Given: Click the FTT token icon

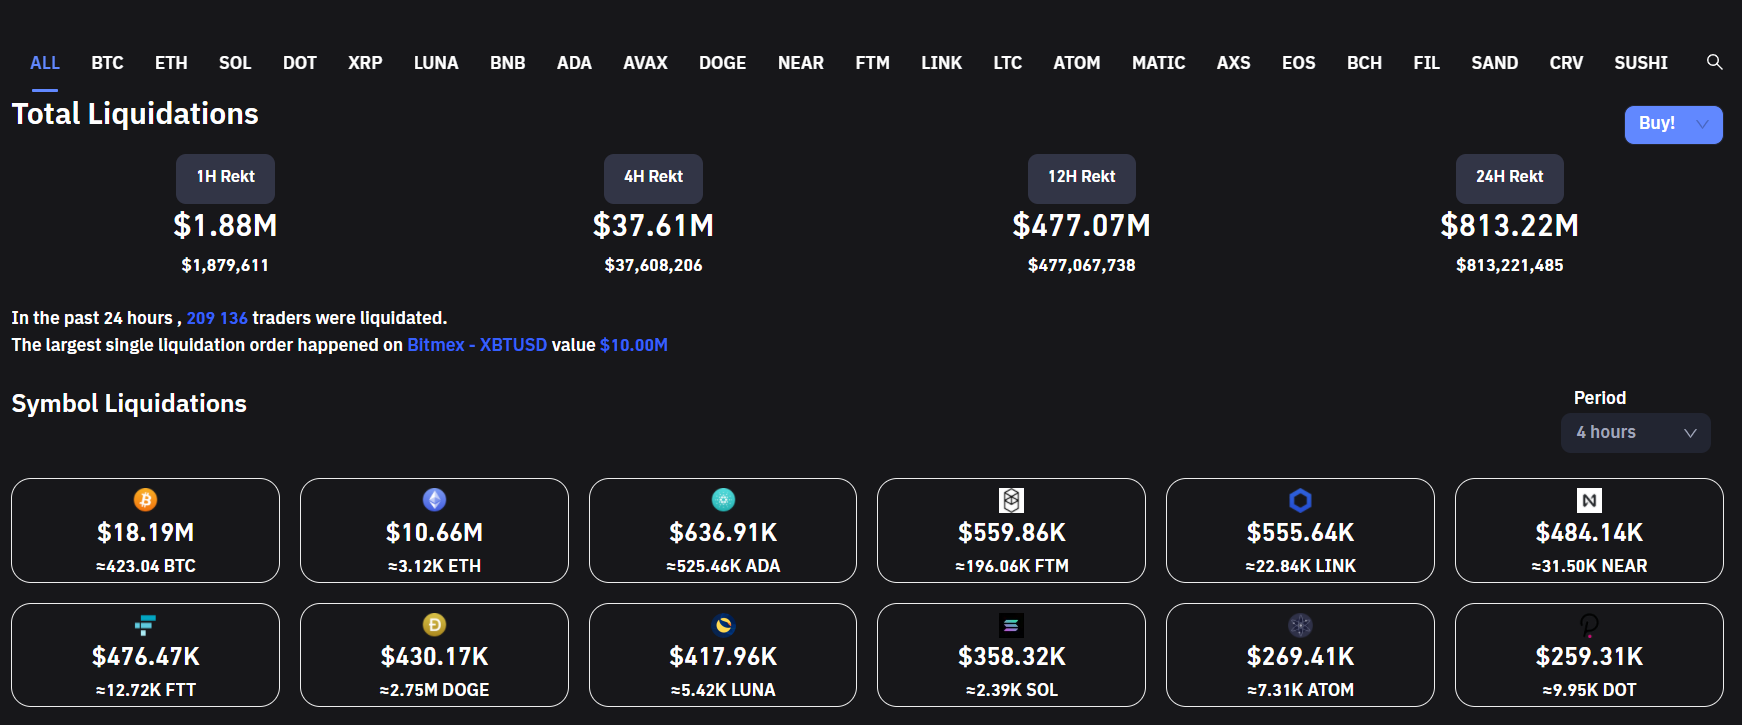Looking at the screenshot, I should pos(145,625).
